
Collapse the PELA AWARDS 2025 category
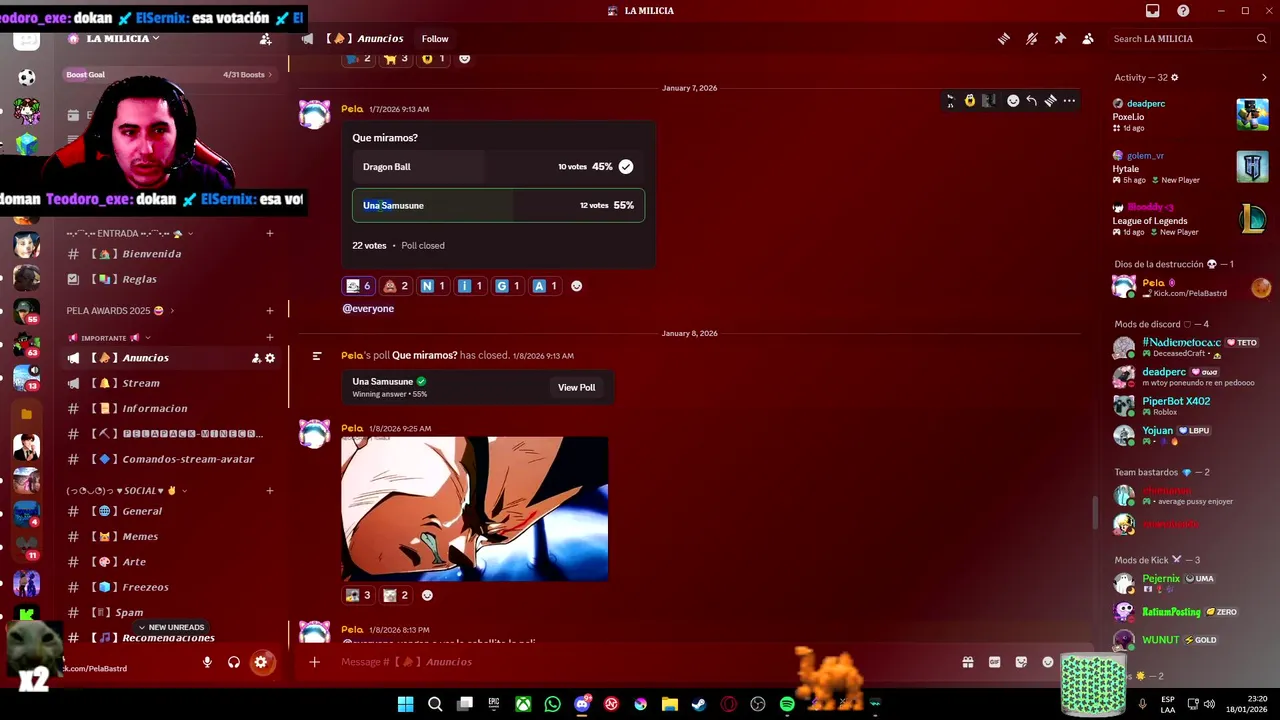[121, 311]
